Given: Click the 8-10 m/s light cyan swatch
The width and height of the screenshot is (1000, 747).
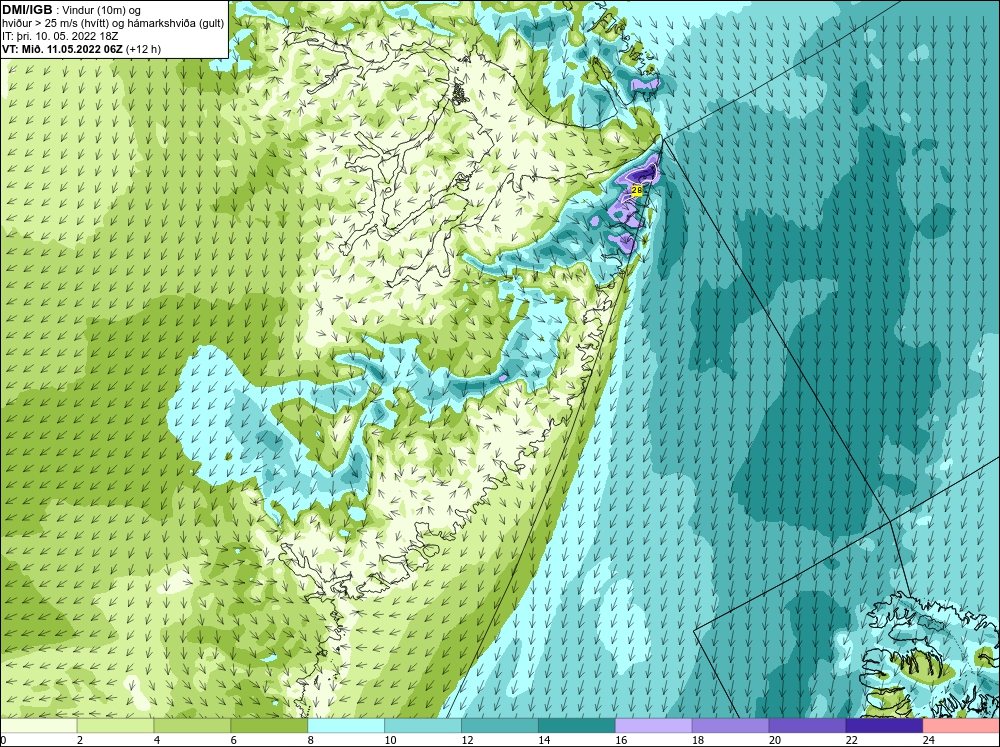Looking at the screenshot, I should [346, 726].
